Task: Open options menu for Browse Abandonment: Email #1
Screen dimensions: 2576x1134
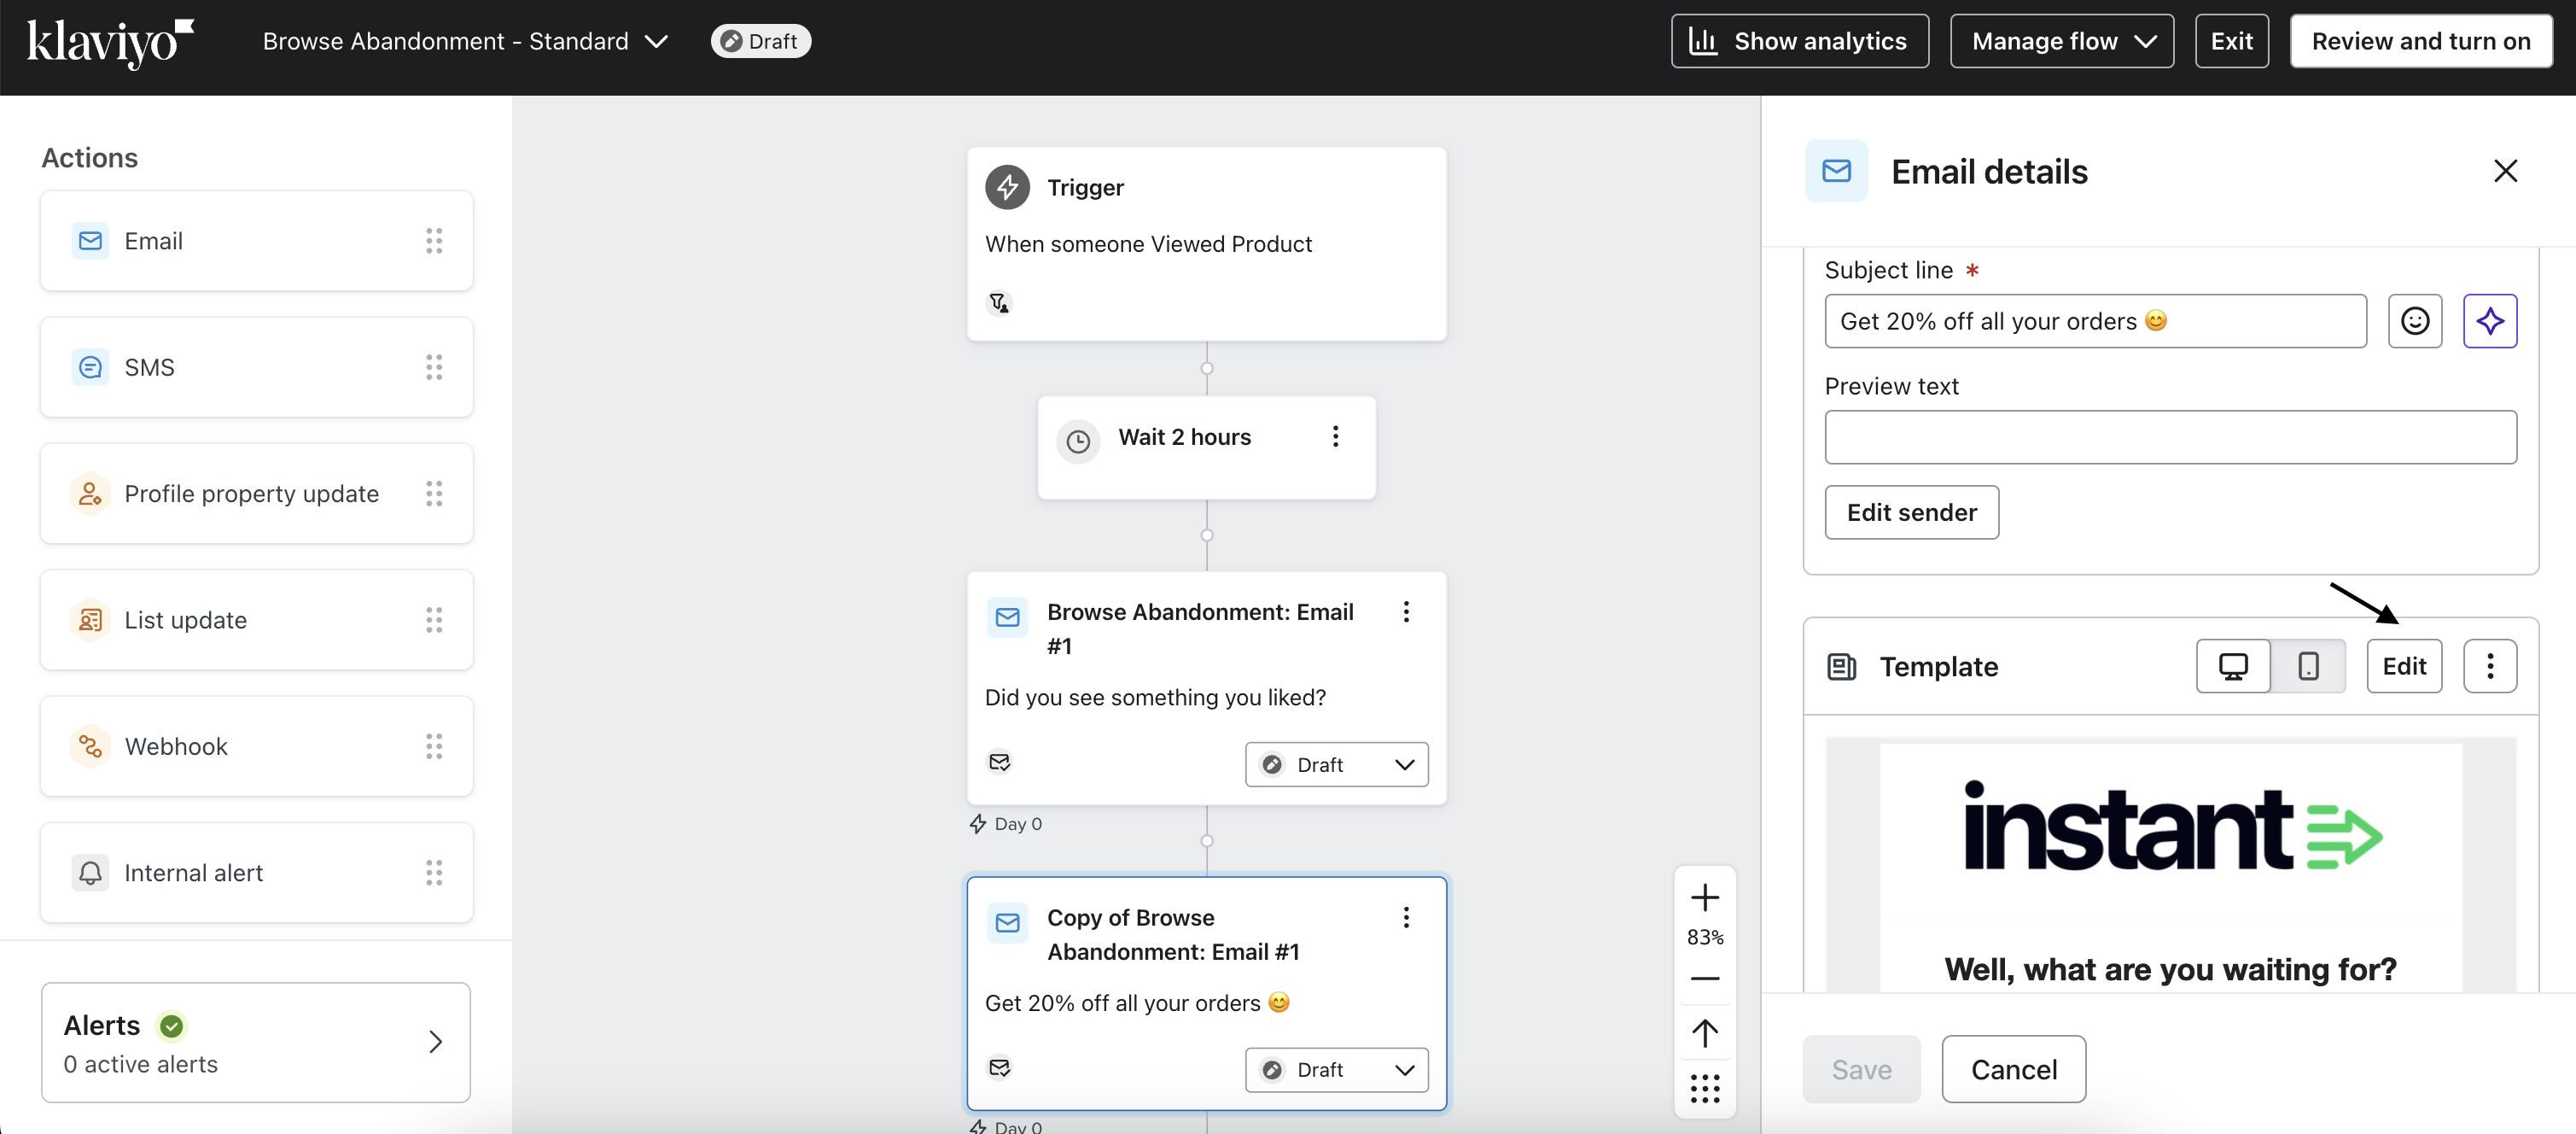Action: (1406, 612)
